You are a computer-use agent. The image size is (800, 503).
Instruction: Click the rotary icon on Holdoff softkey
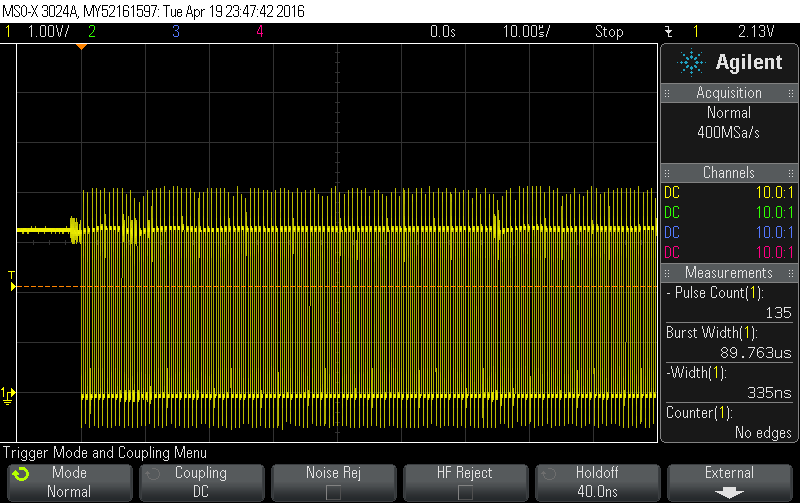(x=545, y=474)
